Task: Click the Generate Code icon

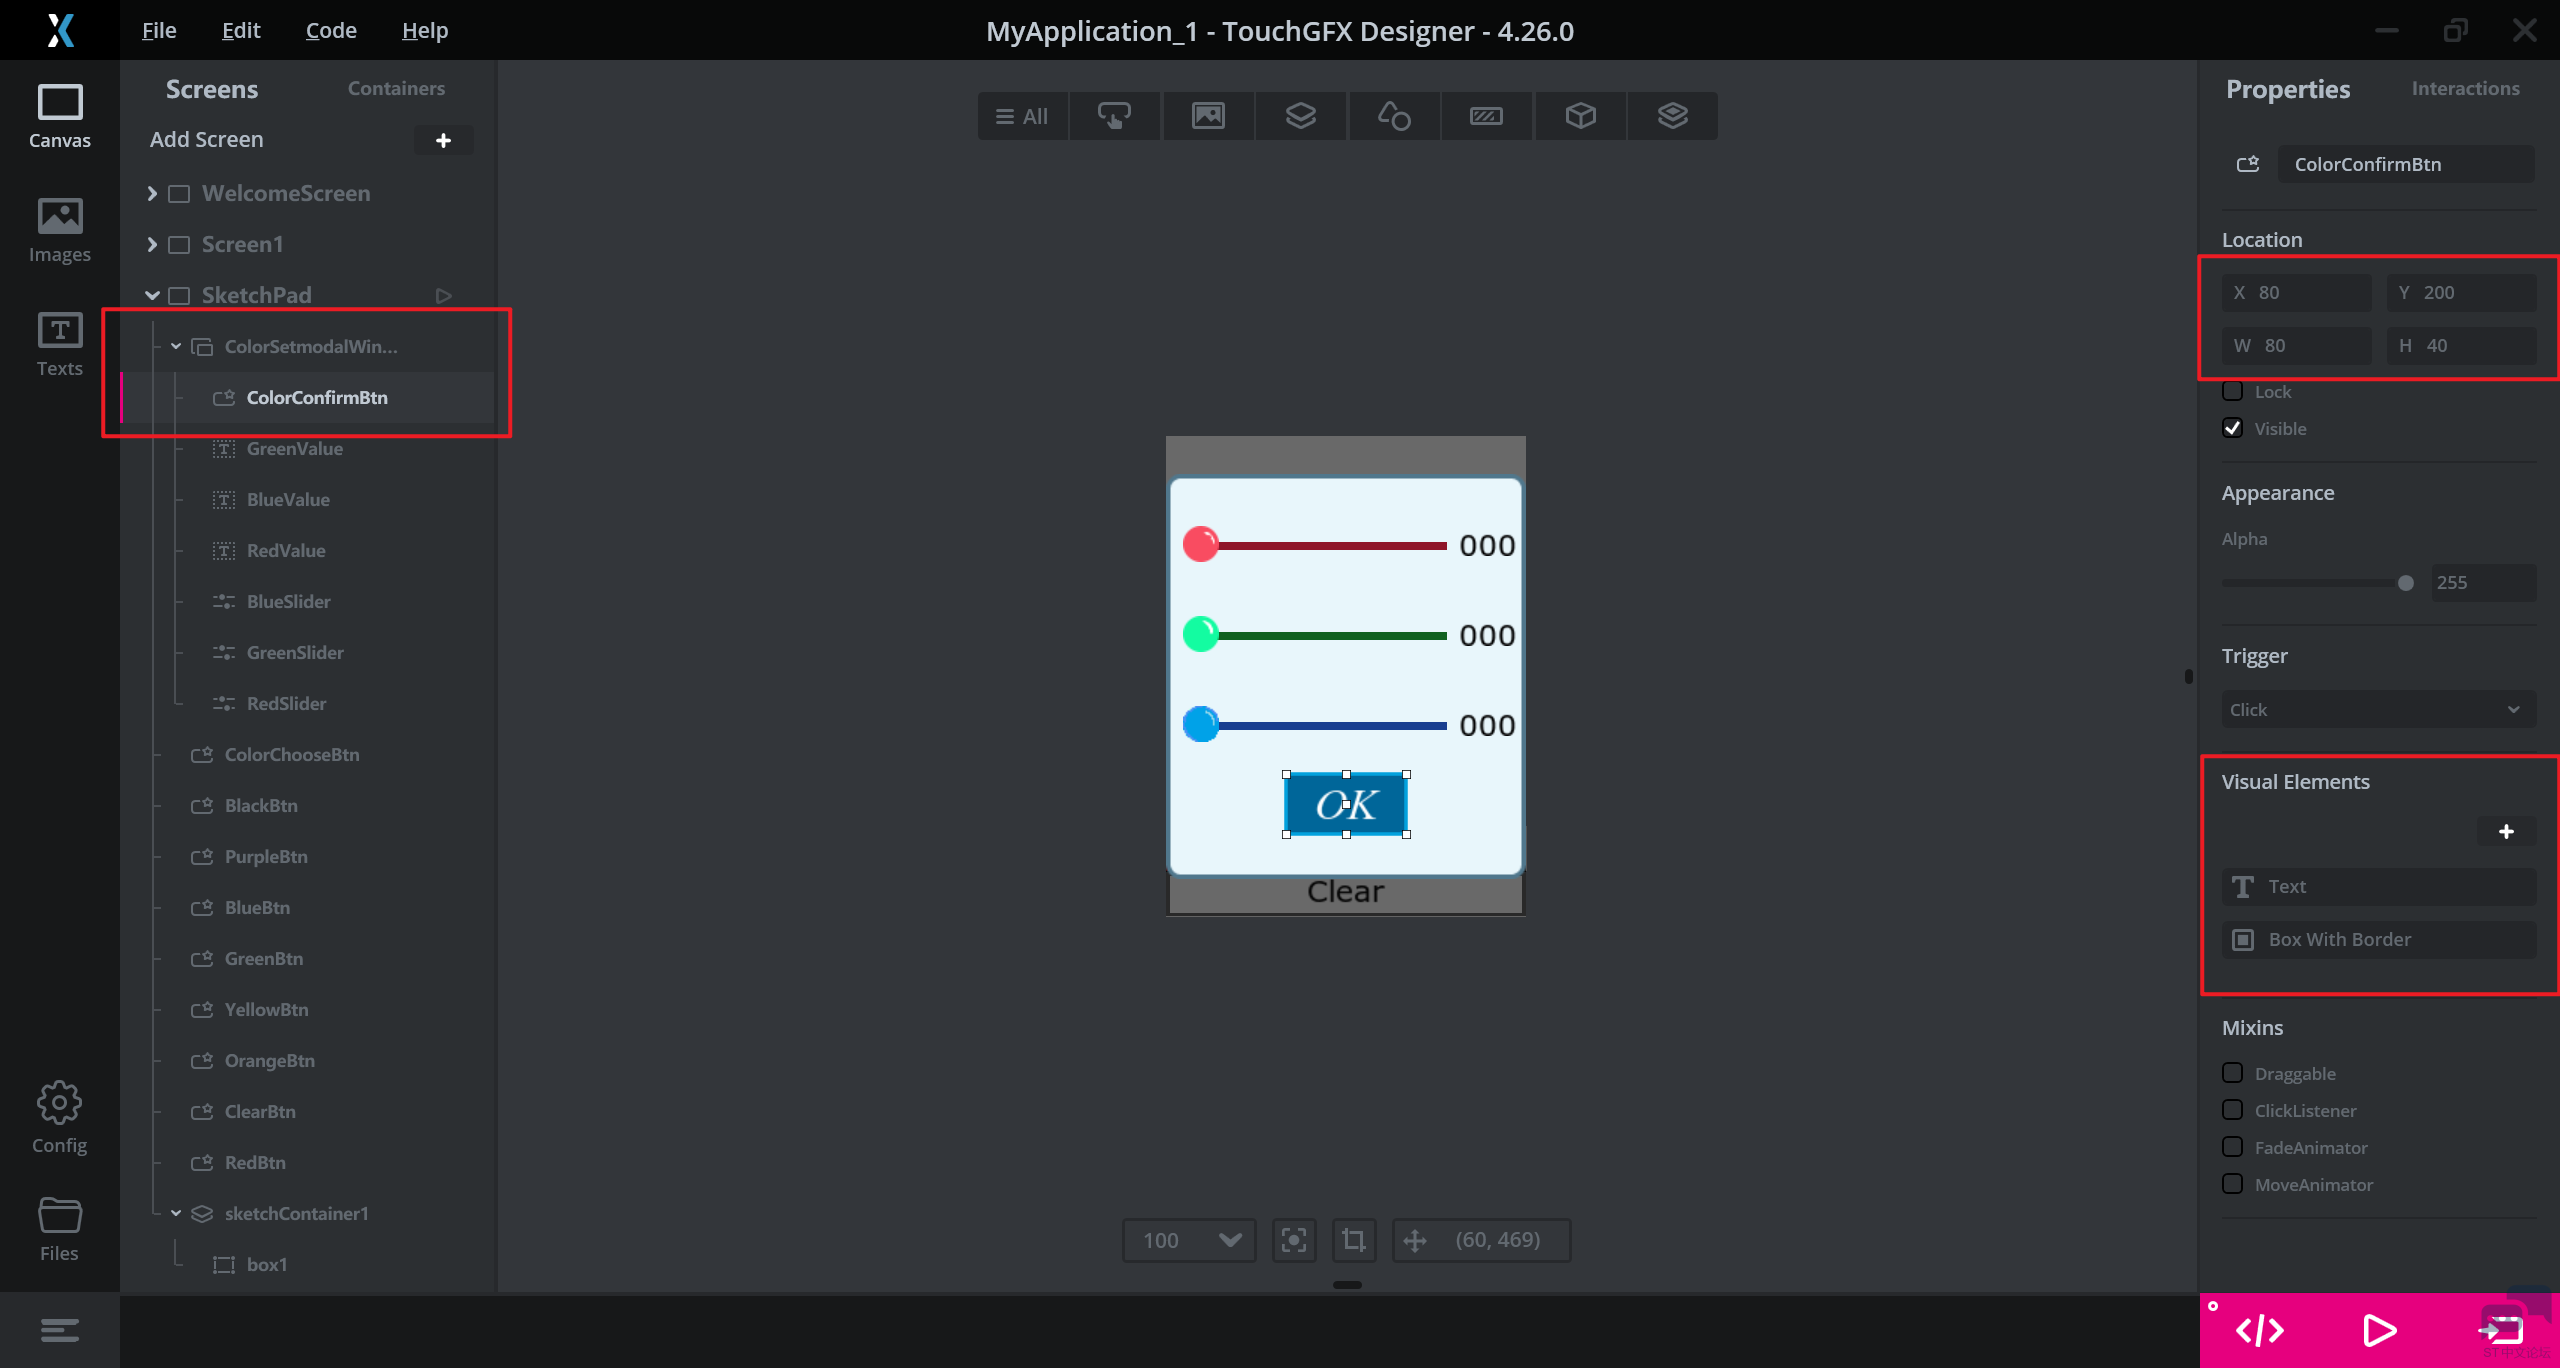Action: pyautogui.click(x=2259, y=1330)
